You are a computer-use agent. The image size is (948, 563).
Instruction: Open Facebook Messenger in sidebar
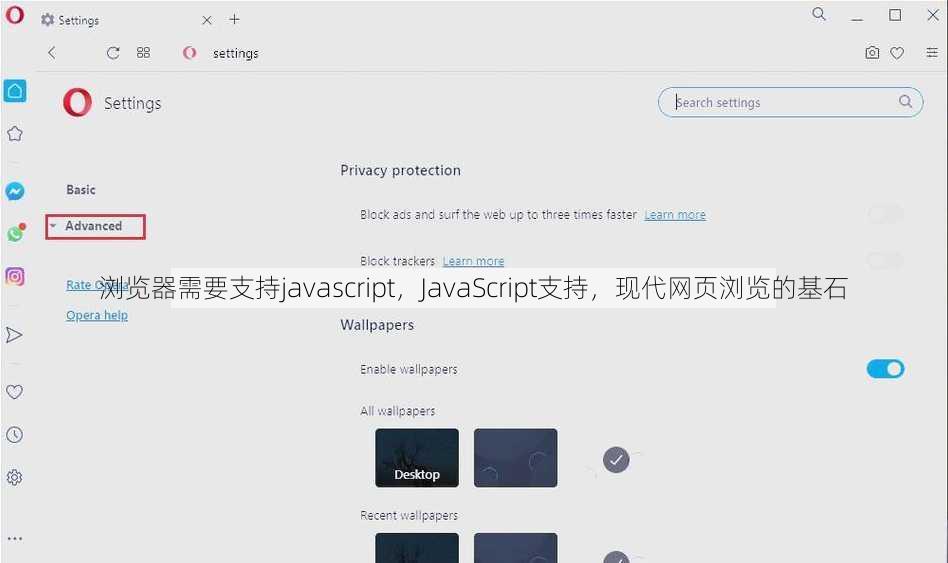click(x=15, y=191)
